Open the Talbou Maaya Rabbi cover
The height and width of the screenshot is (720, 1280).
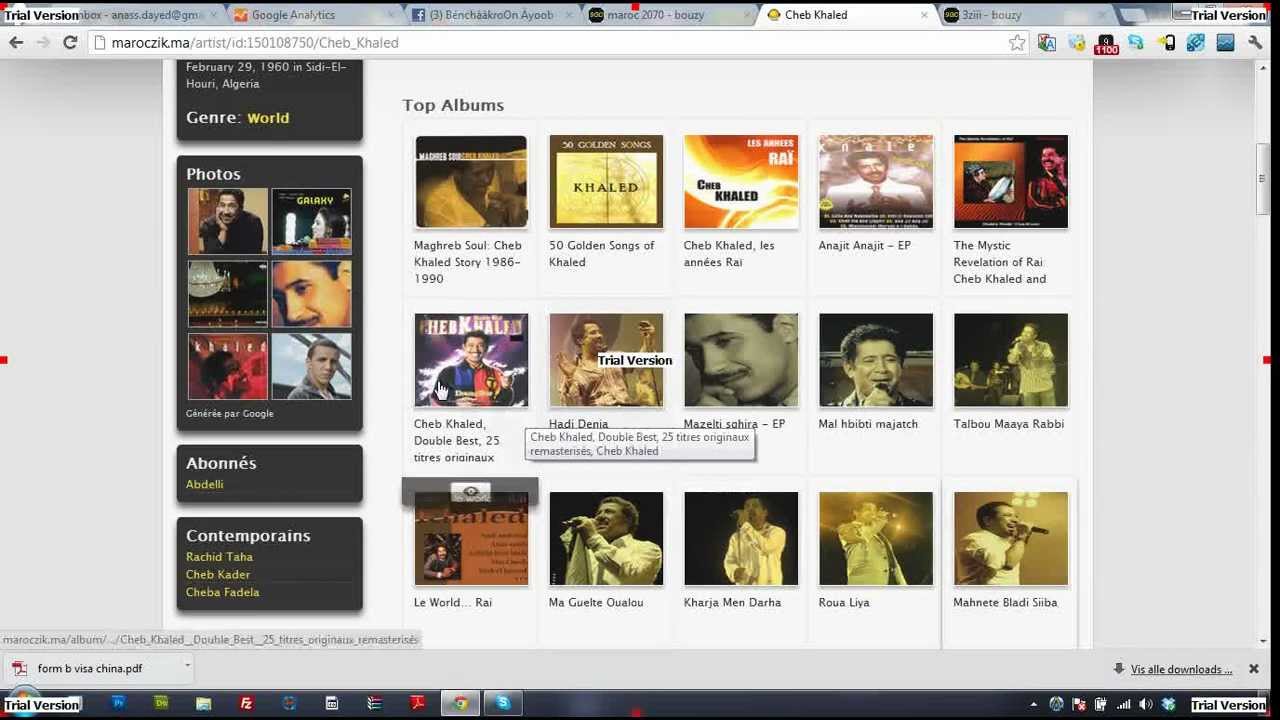(x=1011, y=360)
